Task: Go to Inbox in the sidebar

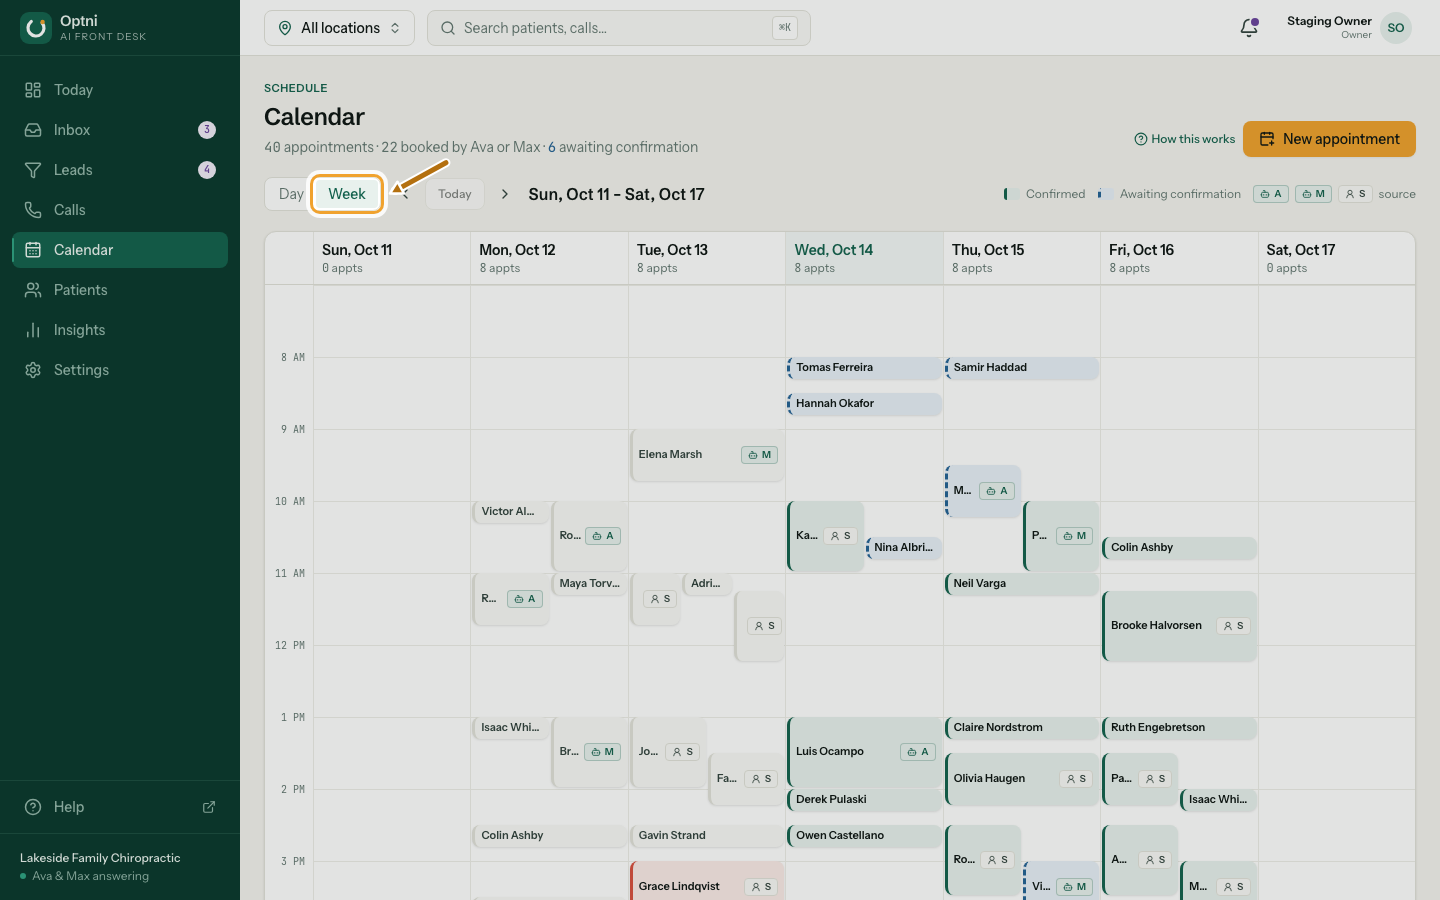Action: pos(120,130)
